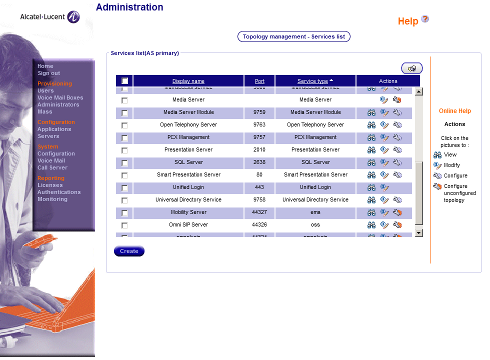Image resolution: width=490 pixels, height=360 pixels.
Task: Click Topology management - Services list title
Action: tap(294, 37)
